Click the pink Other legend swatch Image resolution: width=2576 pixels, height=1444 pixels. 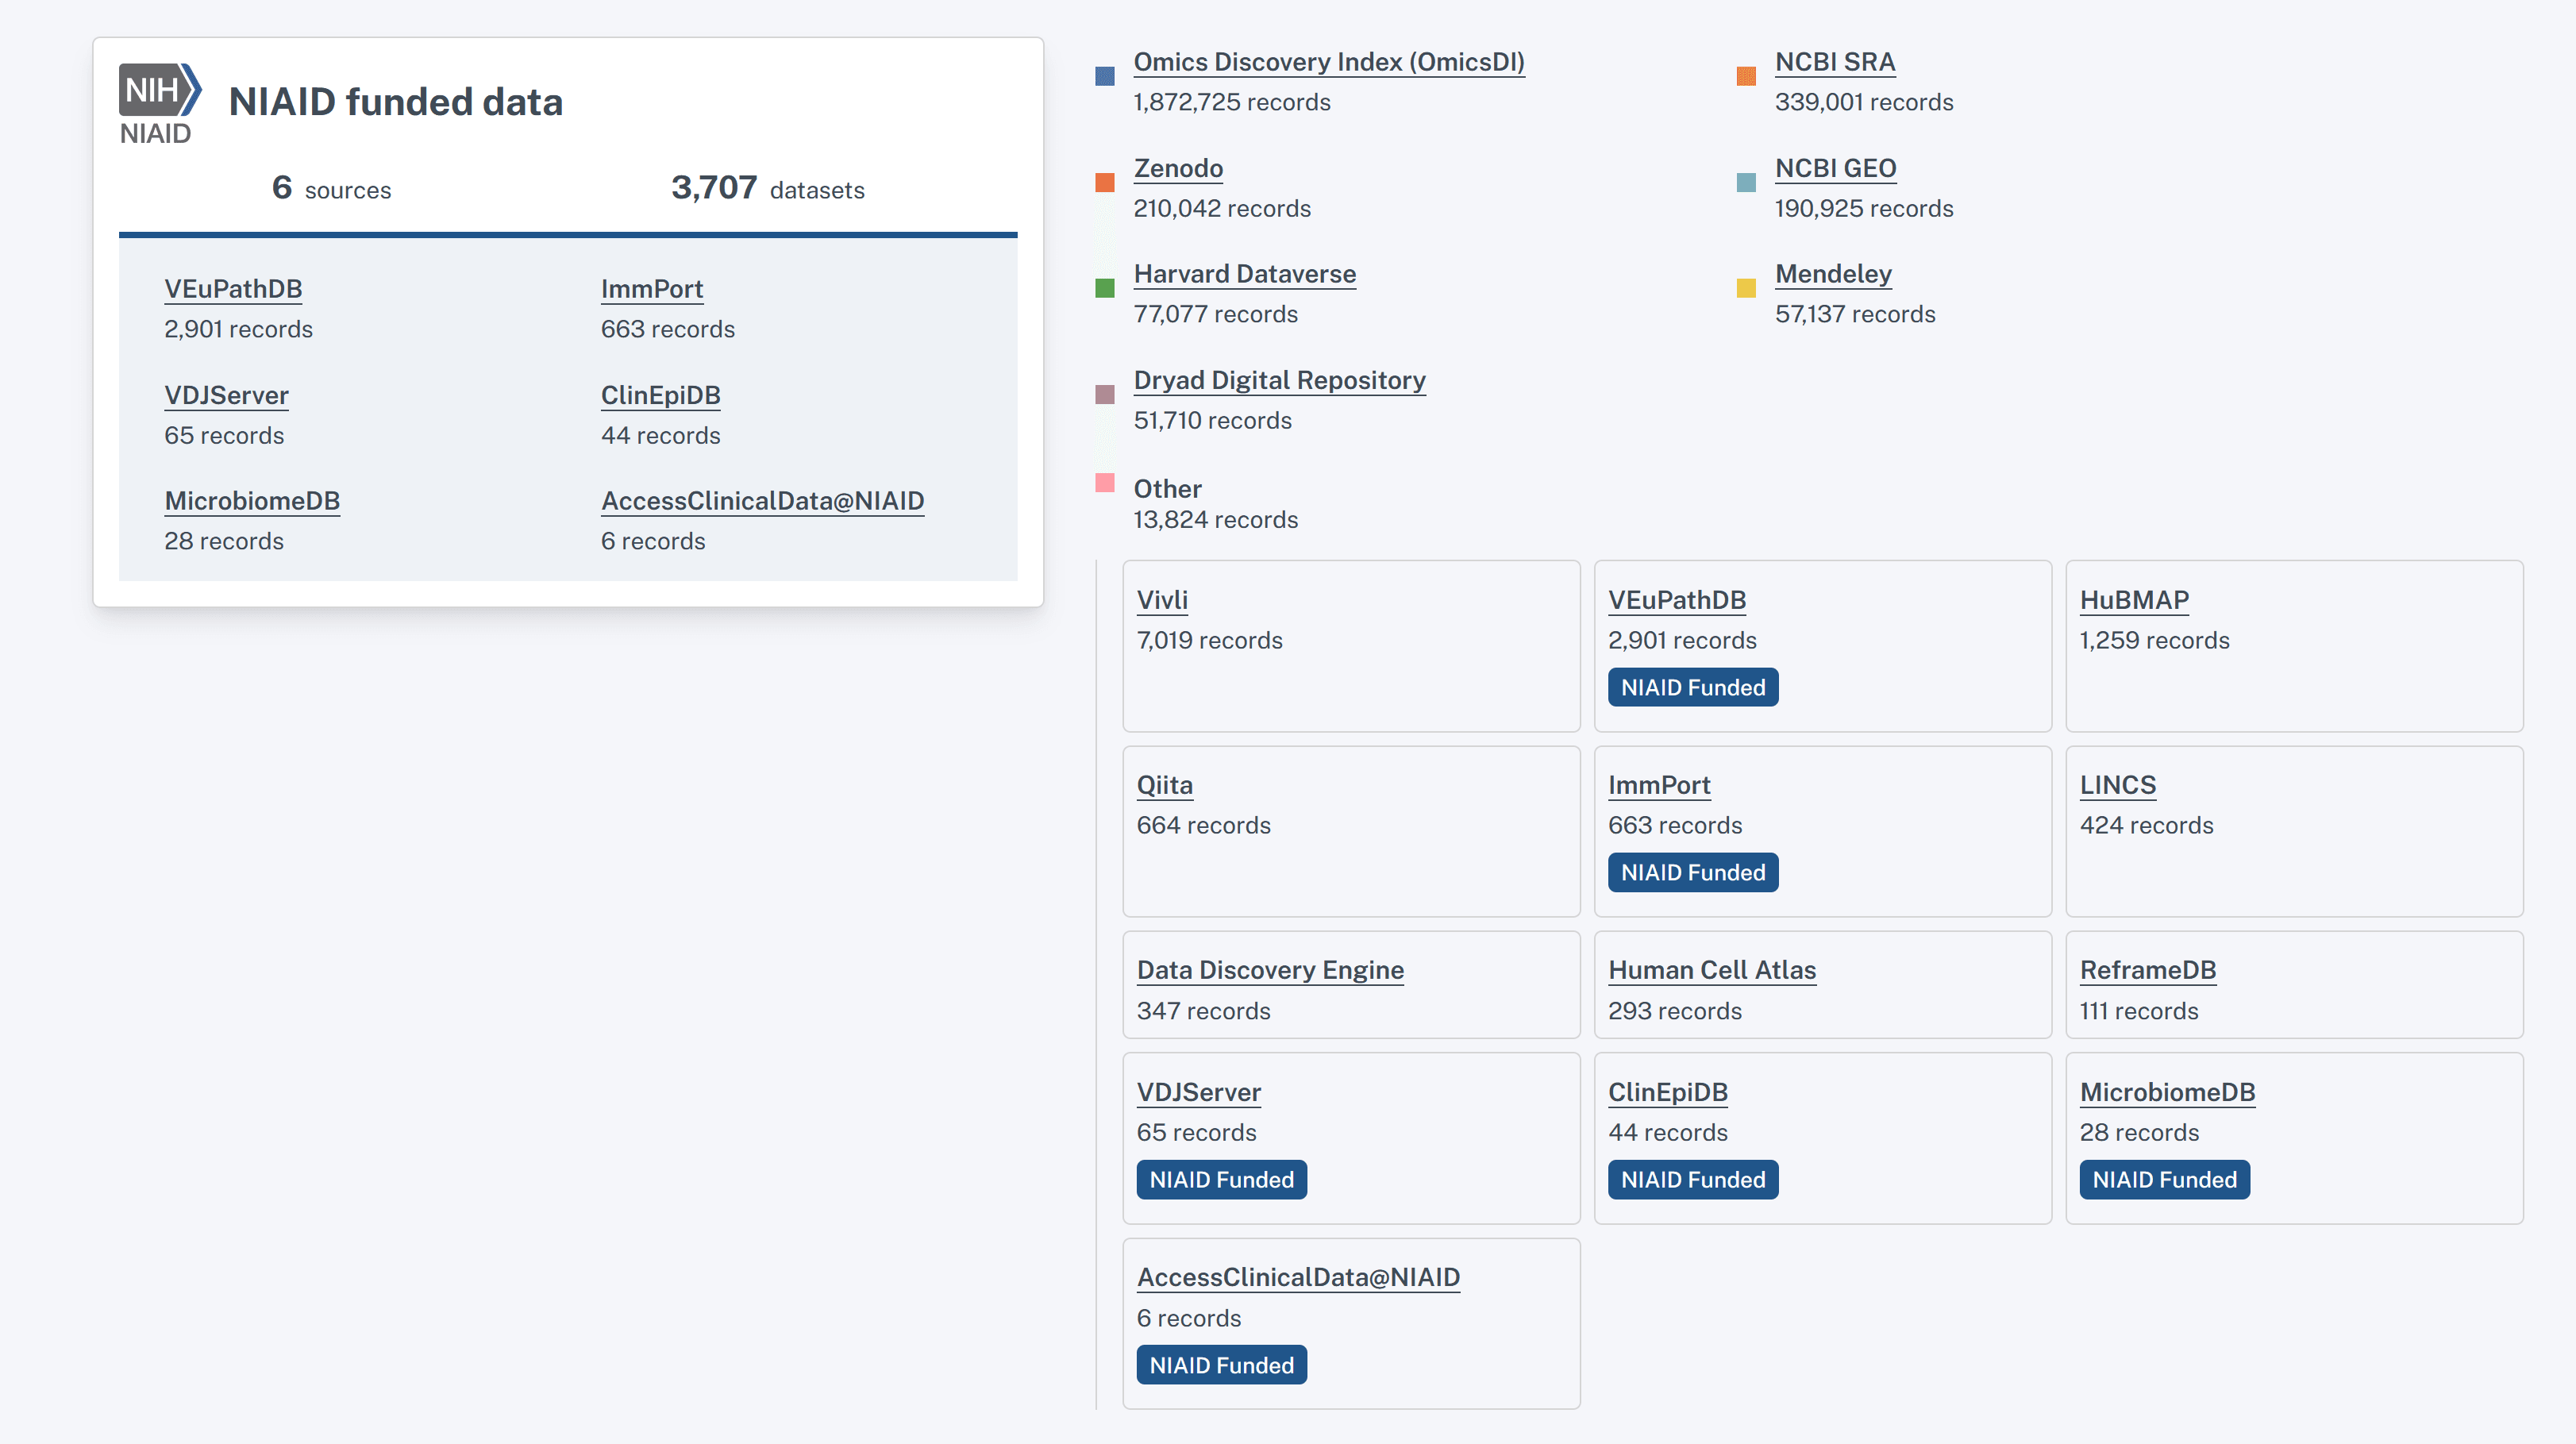[x=1105, y=483]
